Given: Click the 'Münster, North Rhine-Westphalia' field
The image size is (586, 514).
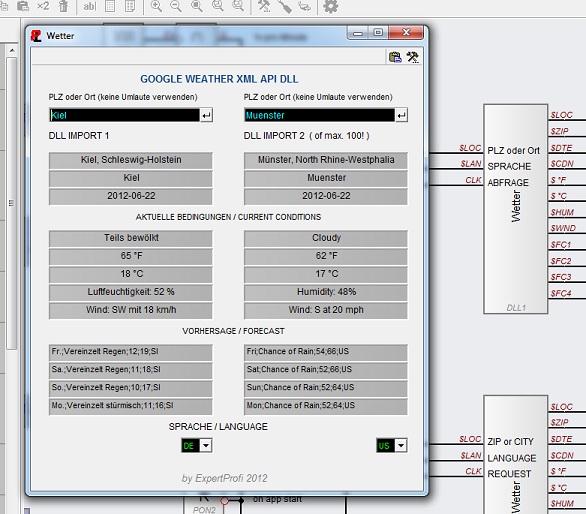Looking at the screenshot, I should [326, 160].
